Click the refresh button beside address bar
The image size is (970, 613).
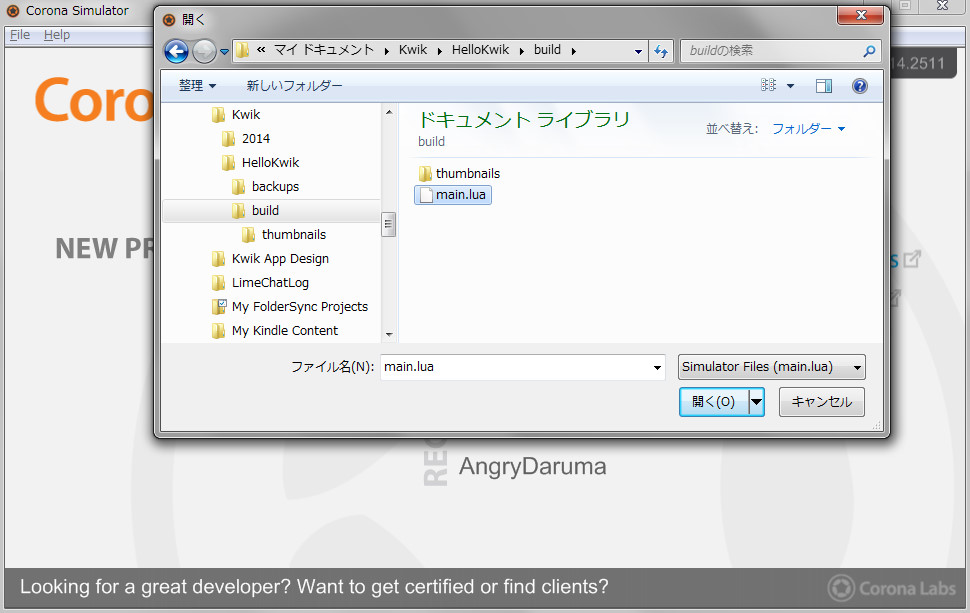[661, 51]
